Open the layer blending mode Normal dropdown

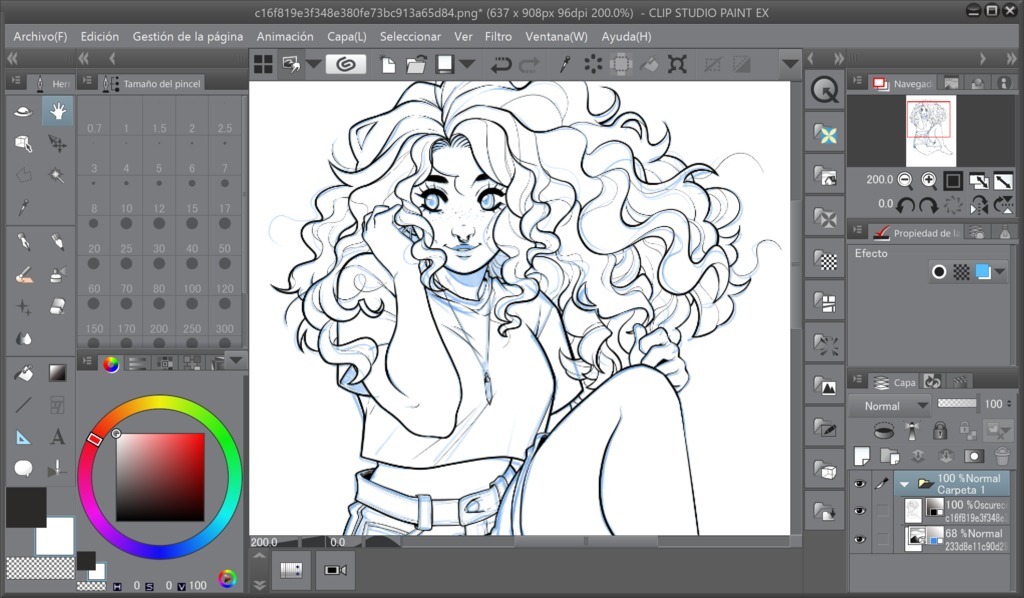(x=889, y=406)
